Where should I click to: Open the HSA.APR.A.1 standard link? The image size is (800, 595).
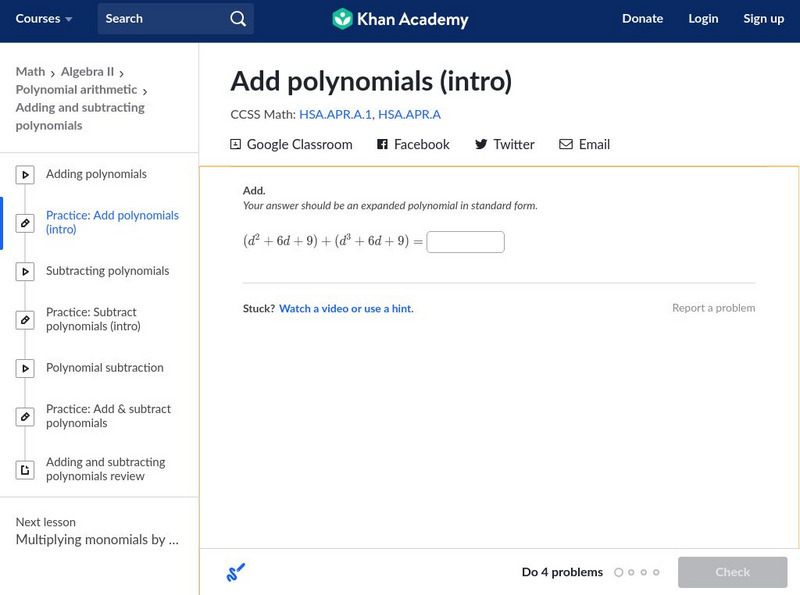[335, 114]
